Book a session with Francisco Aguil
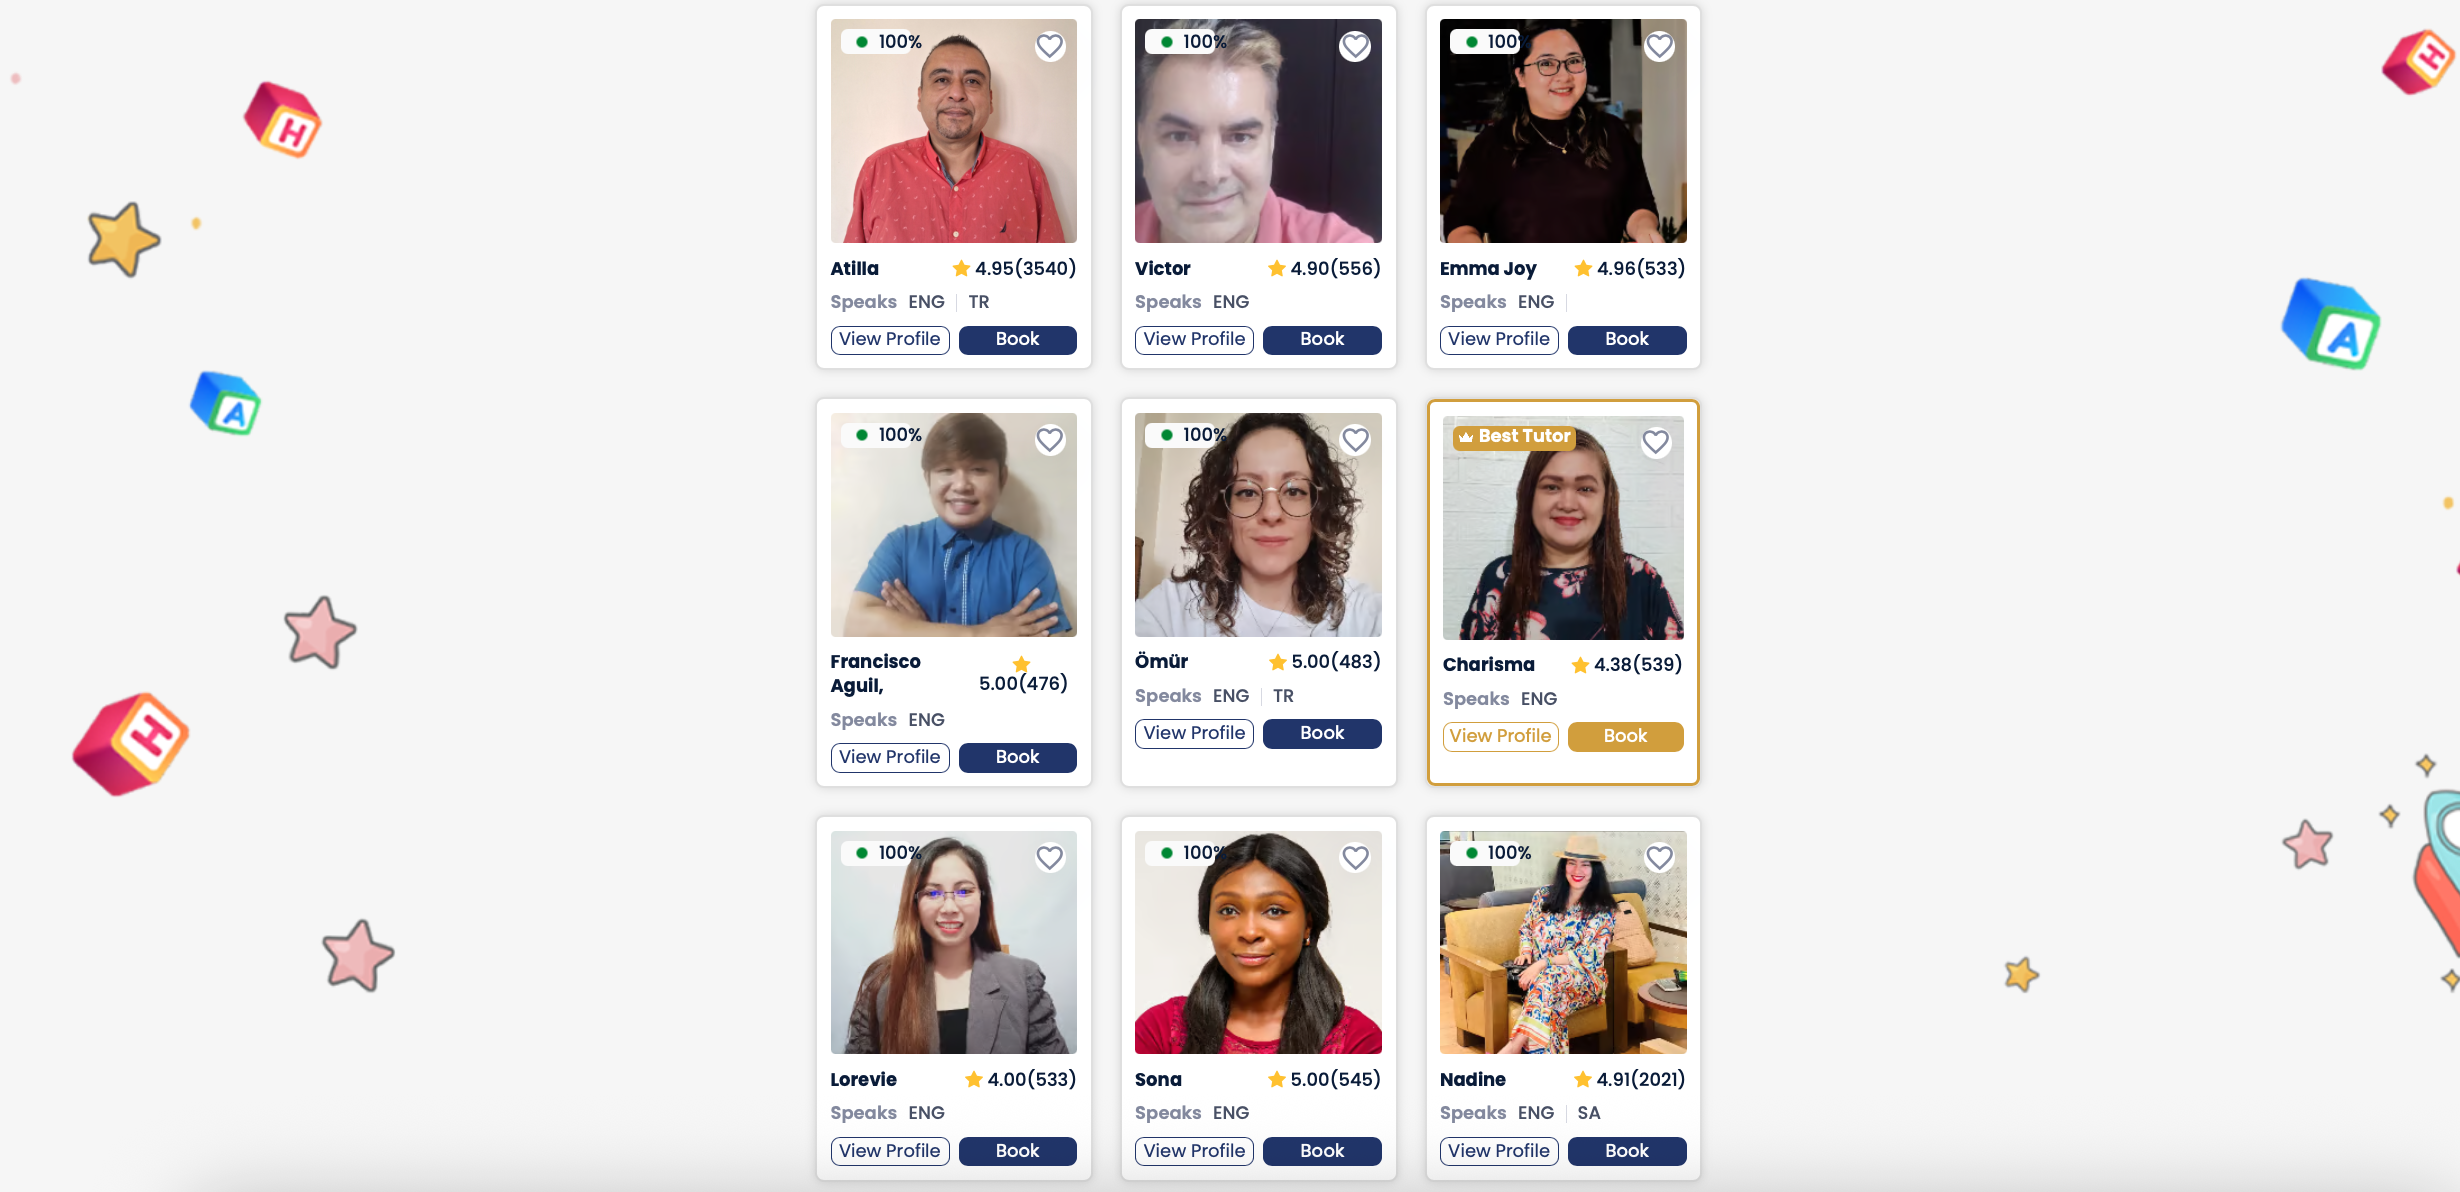Viewport: 2460px width, 1192px height. coord(1017,758)
